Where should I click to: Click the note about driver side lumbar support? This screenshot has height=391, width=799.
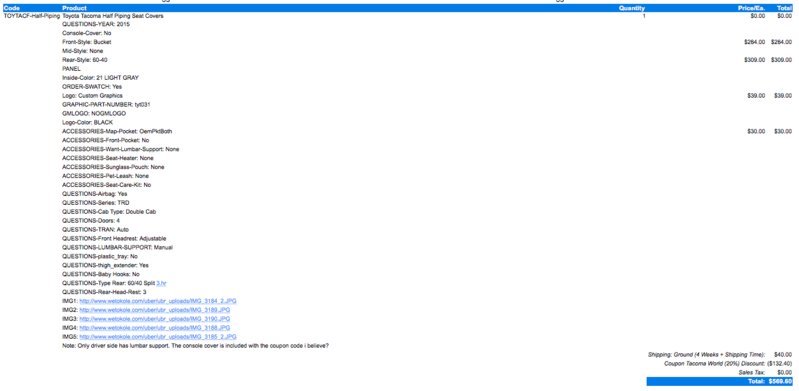(x=195, y=346)
